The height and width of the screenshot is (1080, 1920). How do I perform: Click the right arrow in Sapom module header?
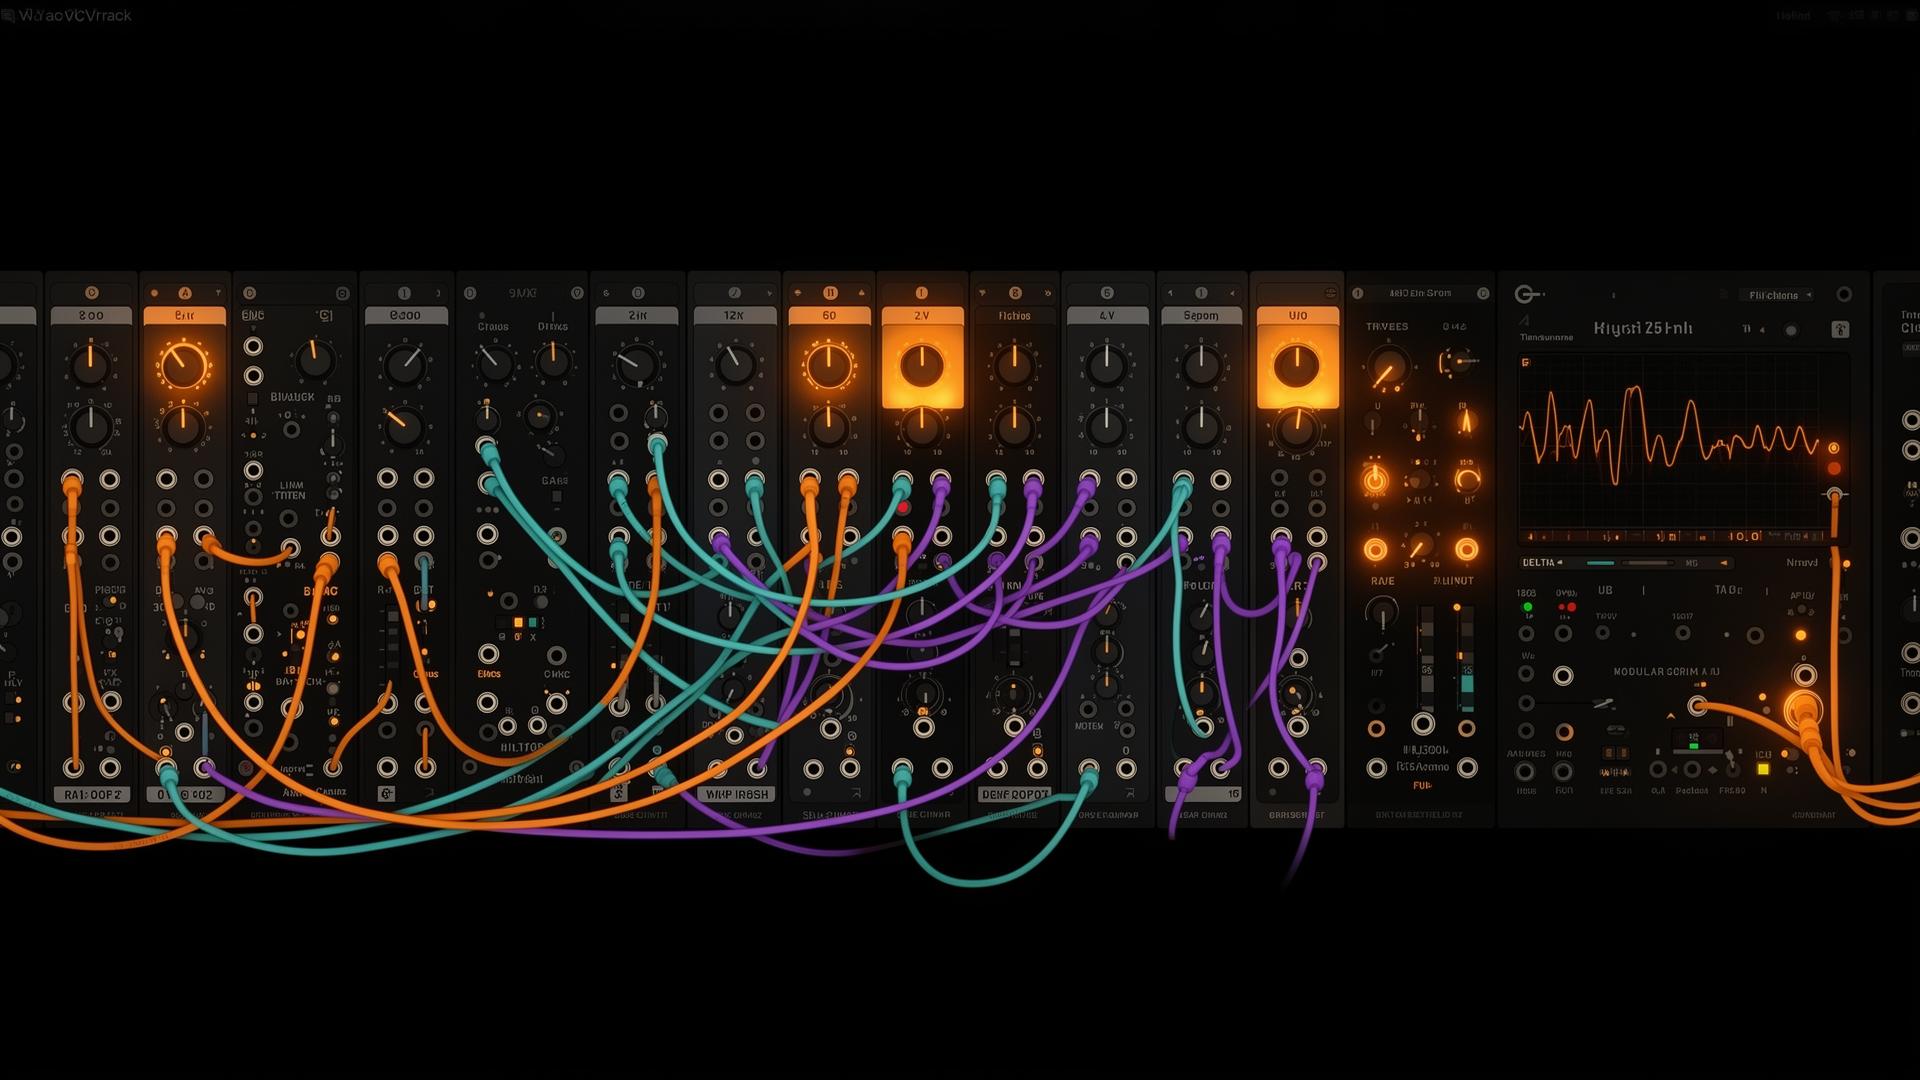pos(1232,293)
